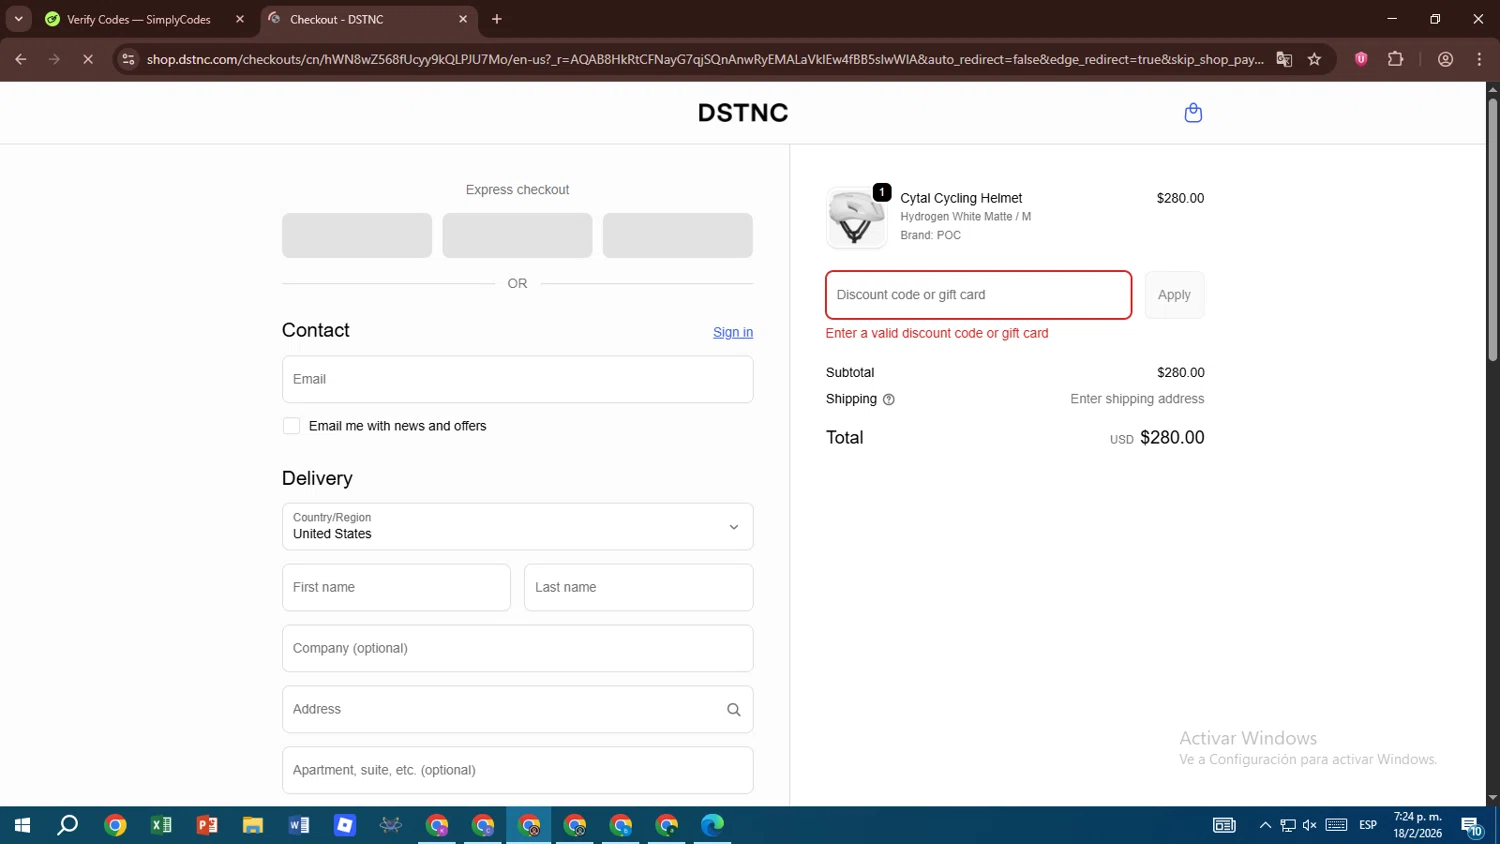Expand the Country/Region dropdown
Viewport: 1500px width, 844px height.
[x=517, y=526]
